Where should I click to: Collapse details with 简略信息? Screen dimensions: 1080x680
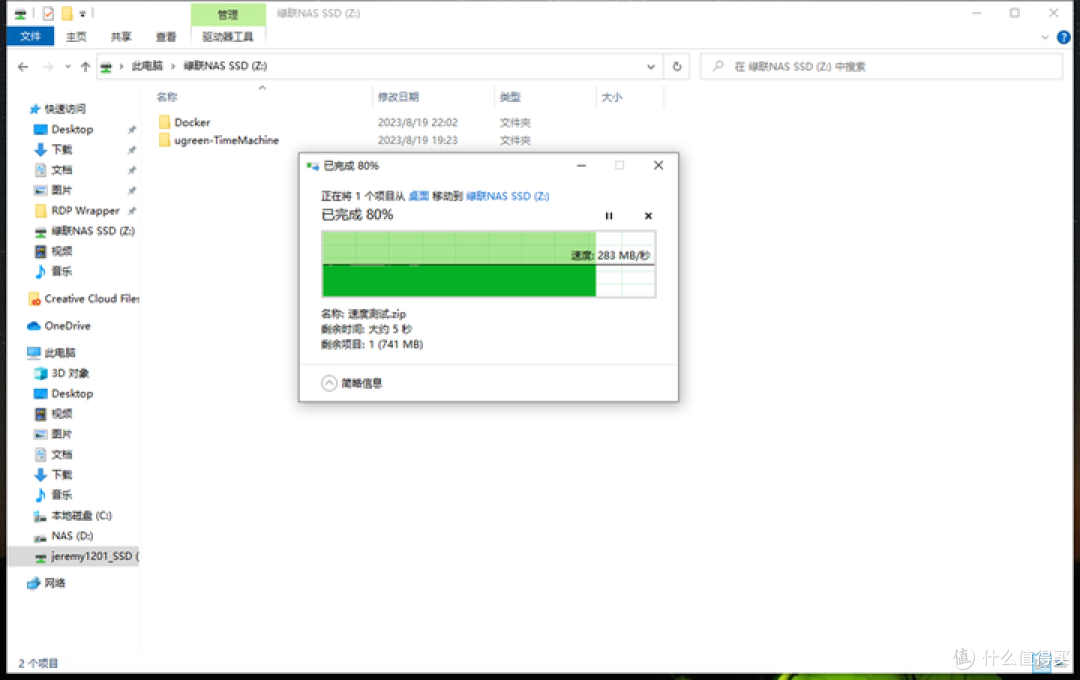pos(351,383)
